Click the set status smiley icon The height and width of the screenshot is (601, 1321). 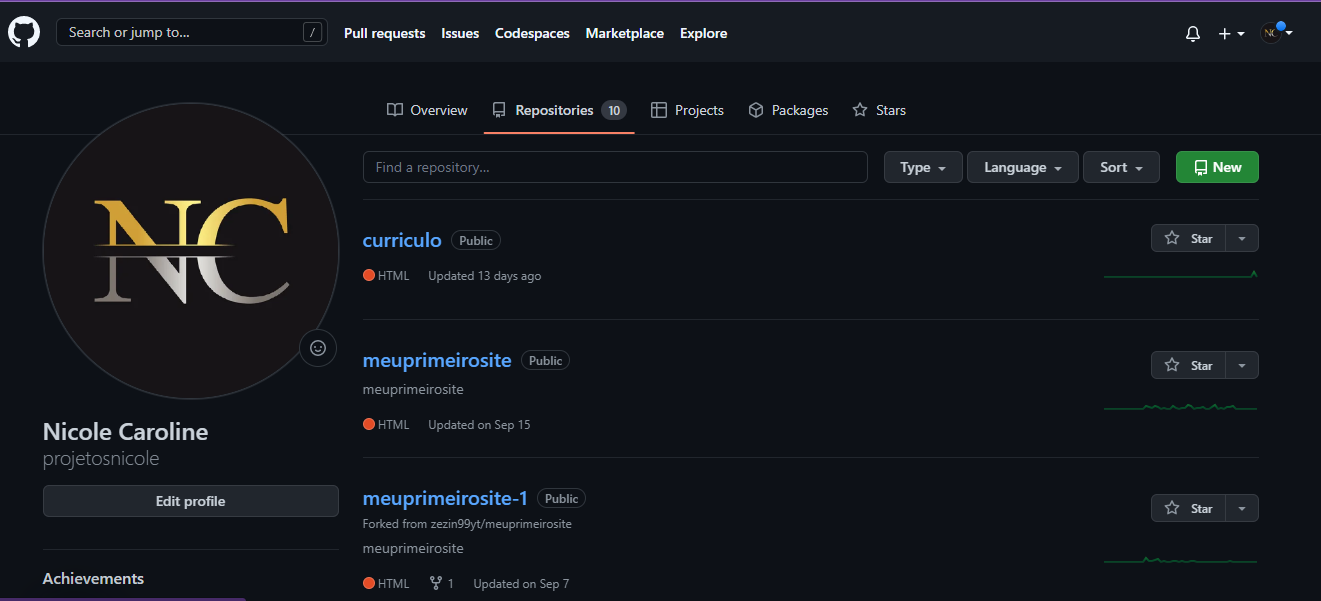click(318, 348)
